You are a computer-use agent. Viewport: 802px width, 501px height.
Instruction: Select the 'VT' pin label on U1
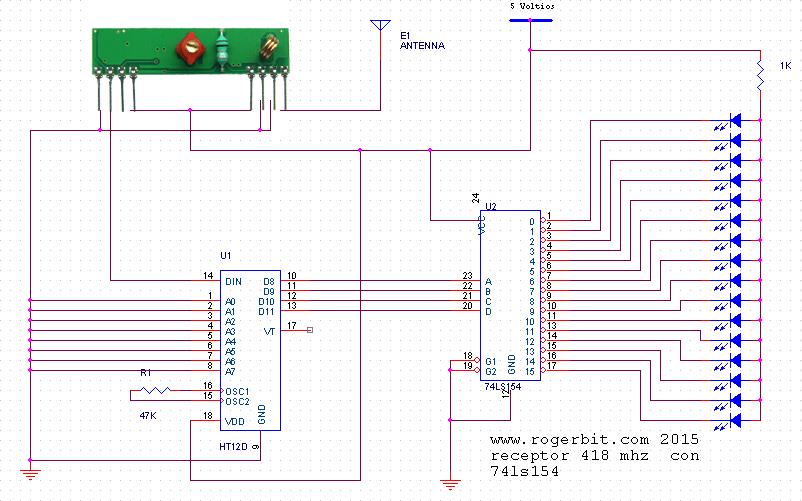click(x=270, y=332)
